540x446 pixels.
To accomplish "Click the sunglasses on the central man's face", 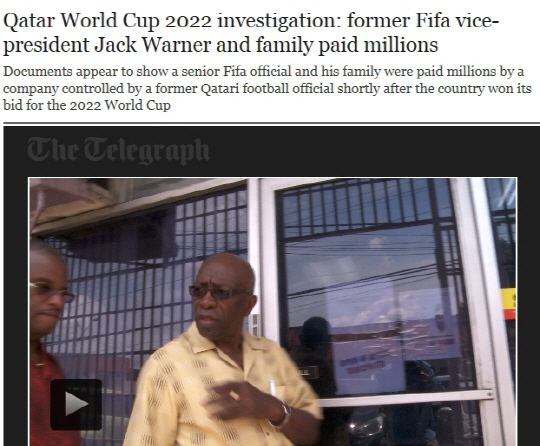I will pos(218,293).
